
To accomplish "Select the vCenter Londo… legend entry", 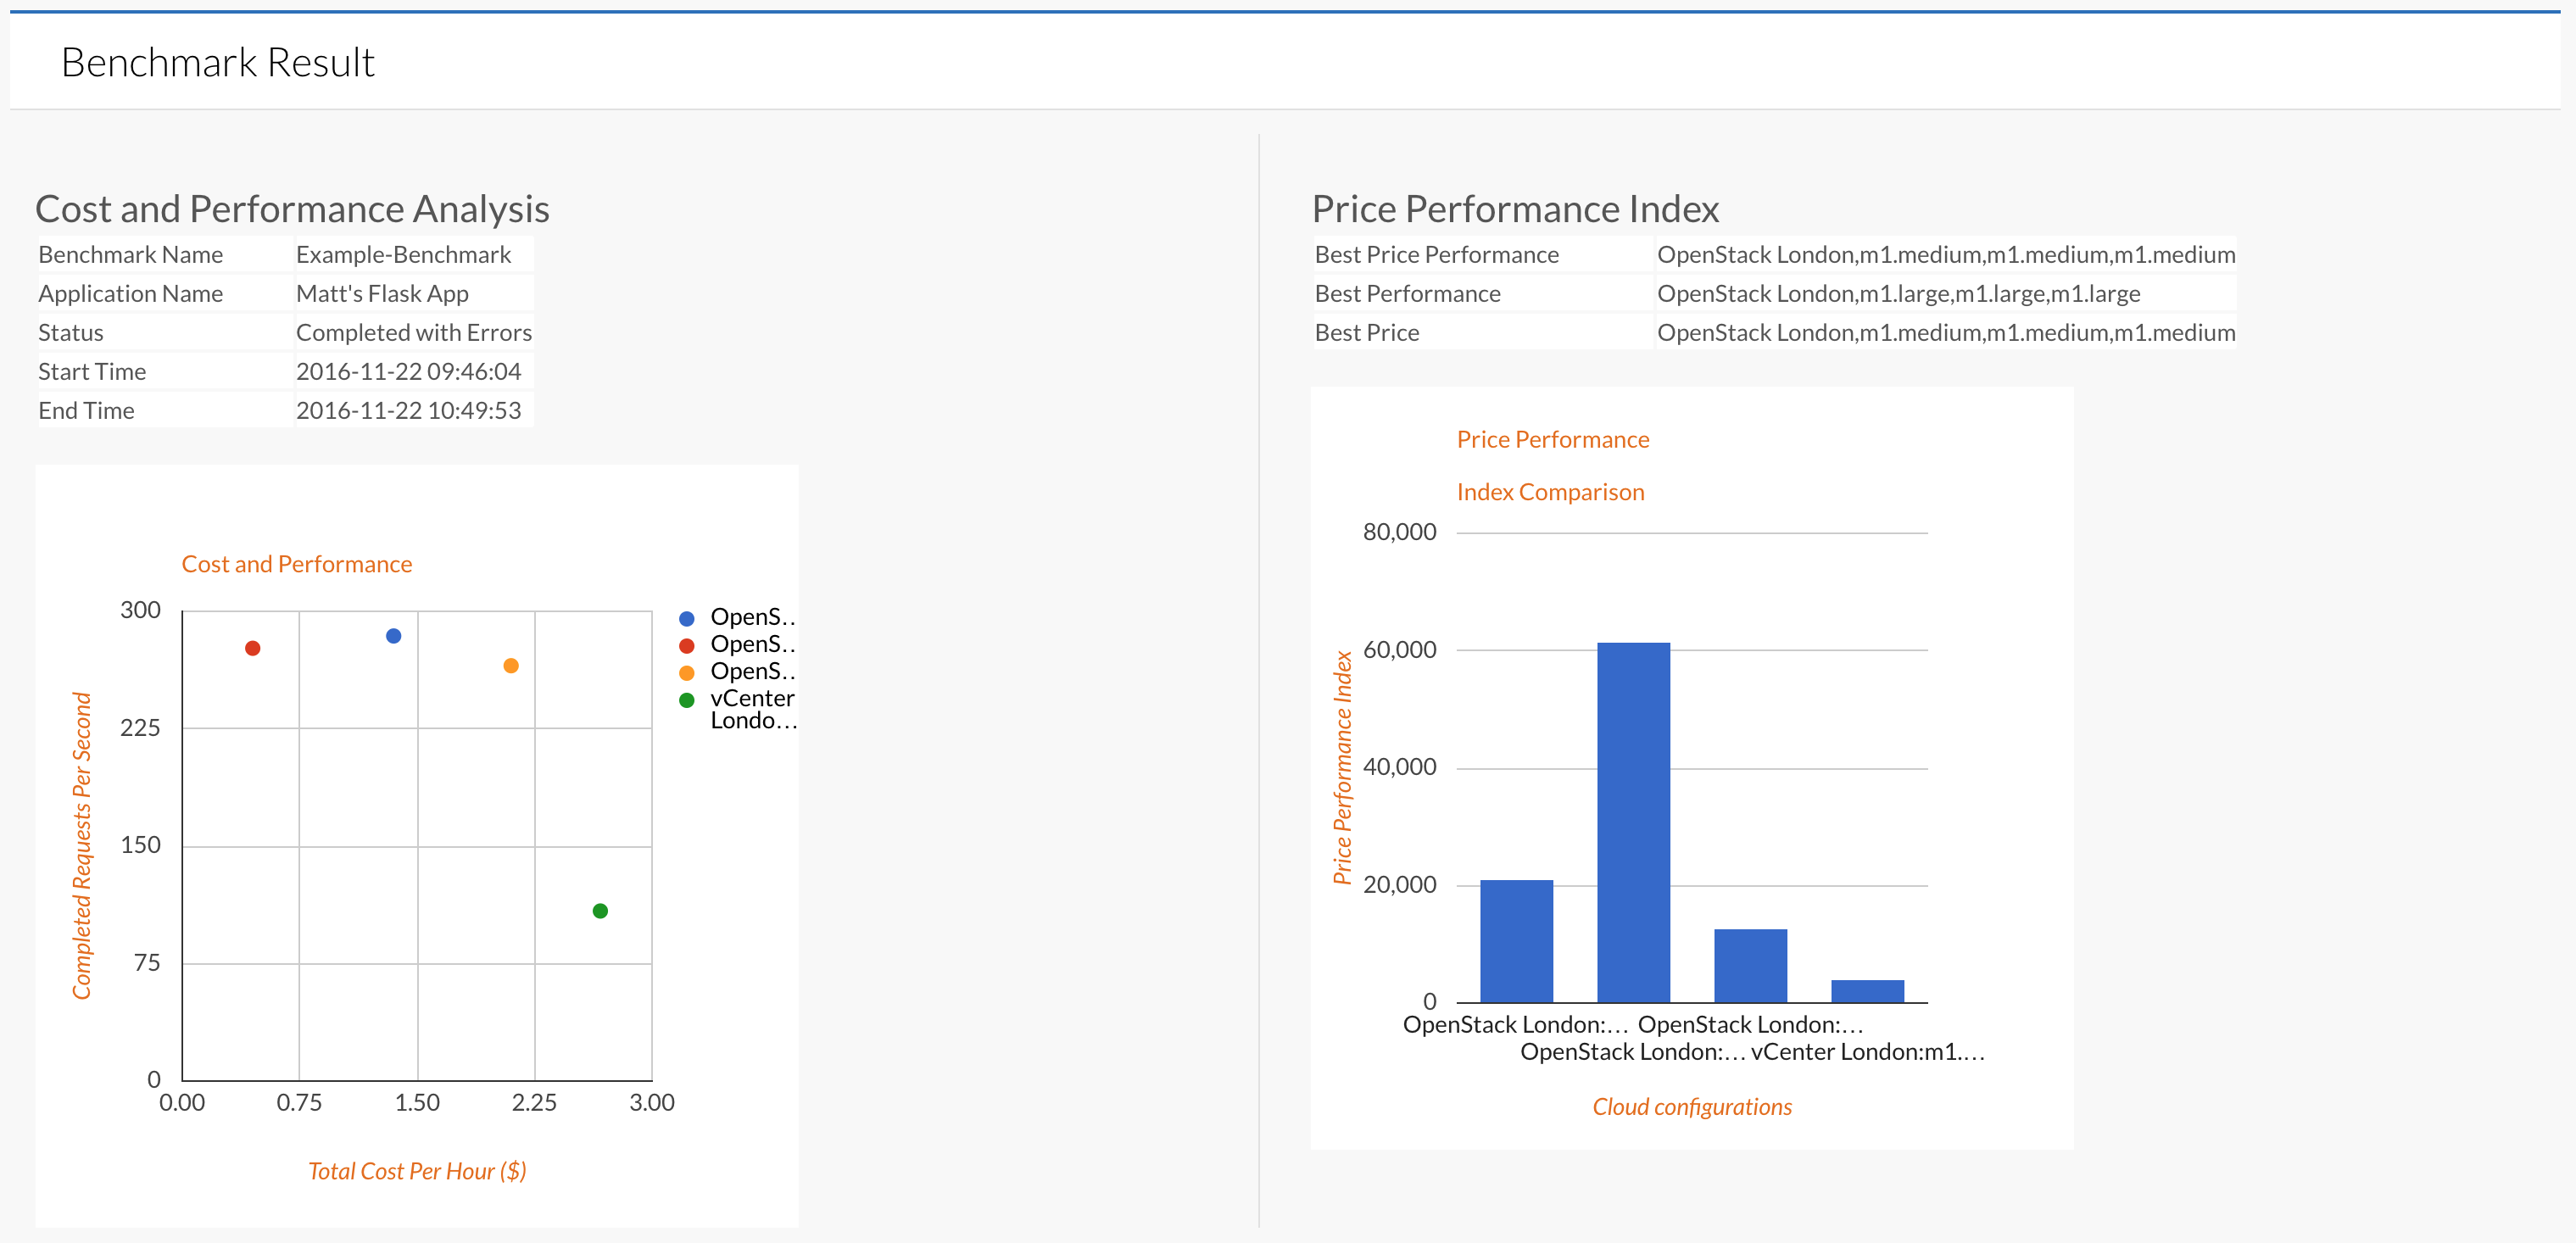I will [752, 709].
